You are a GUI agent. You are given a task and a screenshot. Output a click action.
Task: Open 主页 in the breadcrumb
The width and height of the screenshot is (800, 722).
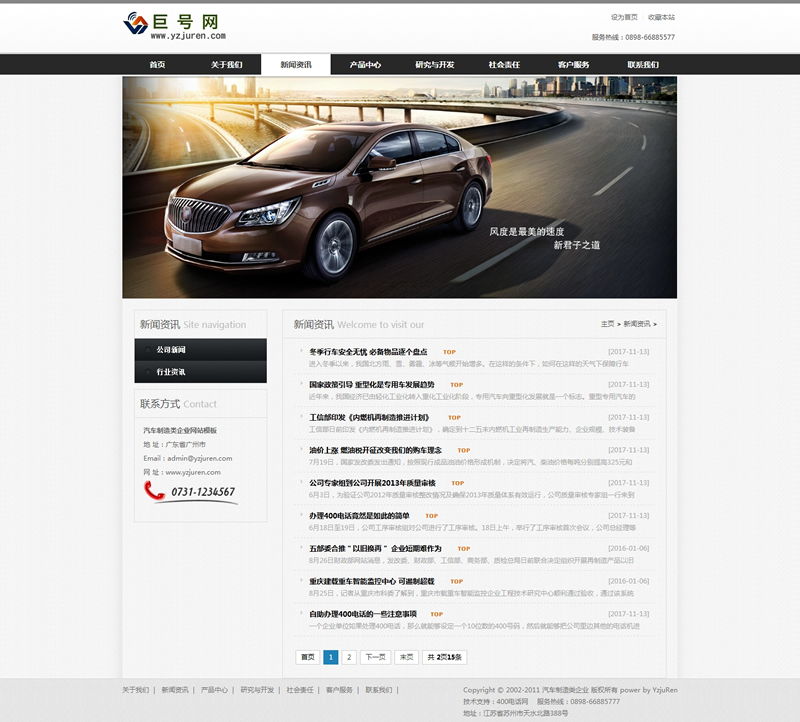pyautogui.click(x=607, y=324)
